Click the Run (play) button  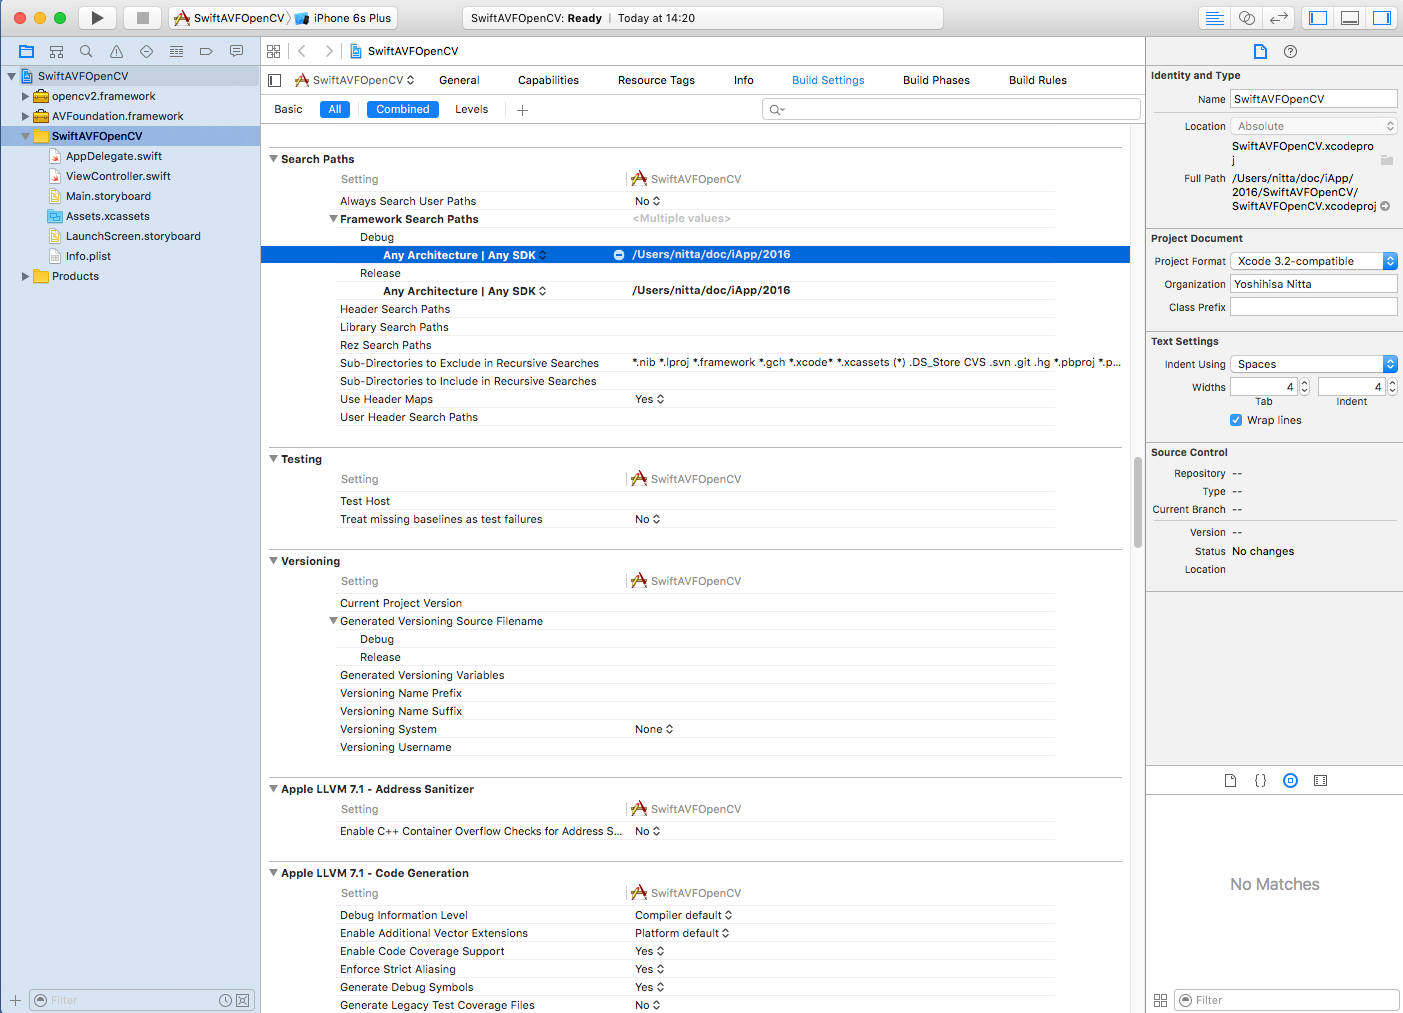tap(97, 18)
